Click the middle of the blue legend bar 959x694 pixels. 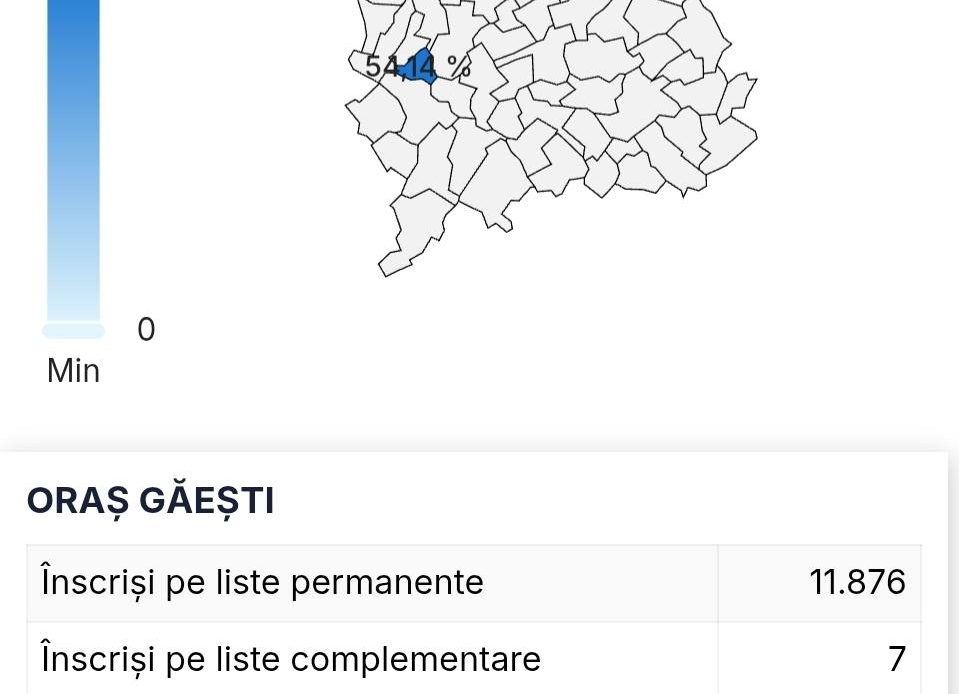click(73, 160)
